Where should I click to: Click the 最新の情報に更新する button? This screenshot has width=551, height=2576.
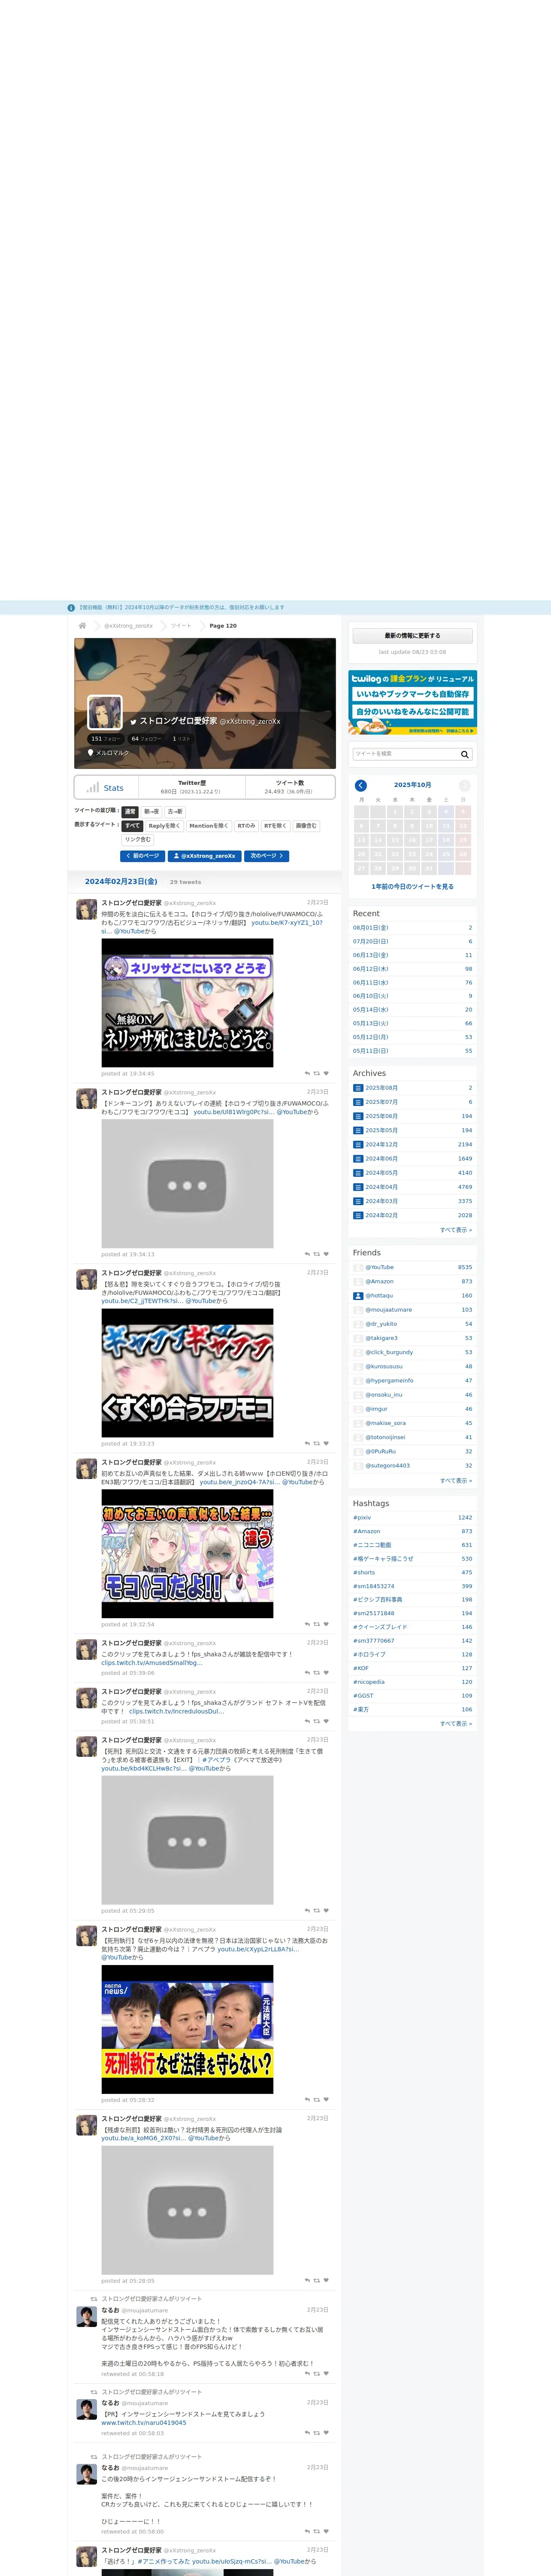pos(412,635)
